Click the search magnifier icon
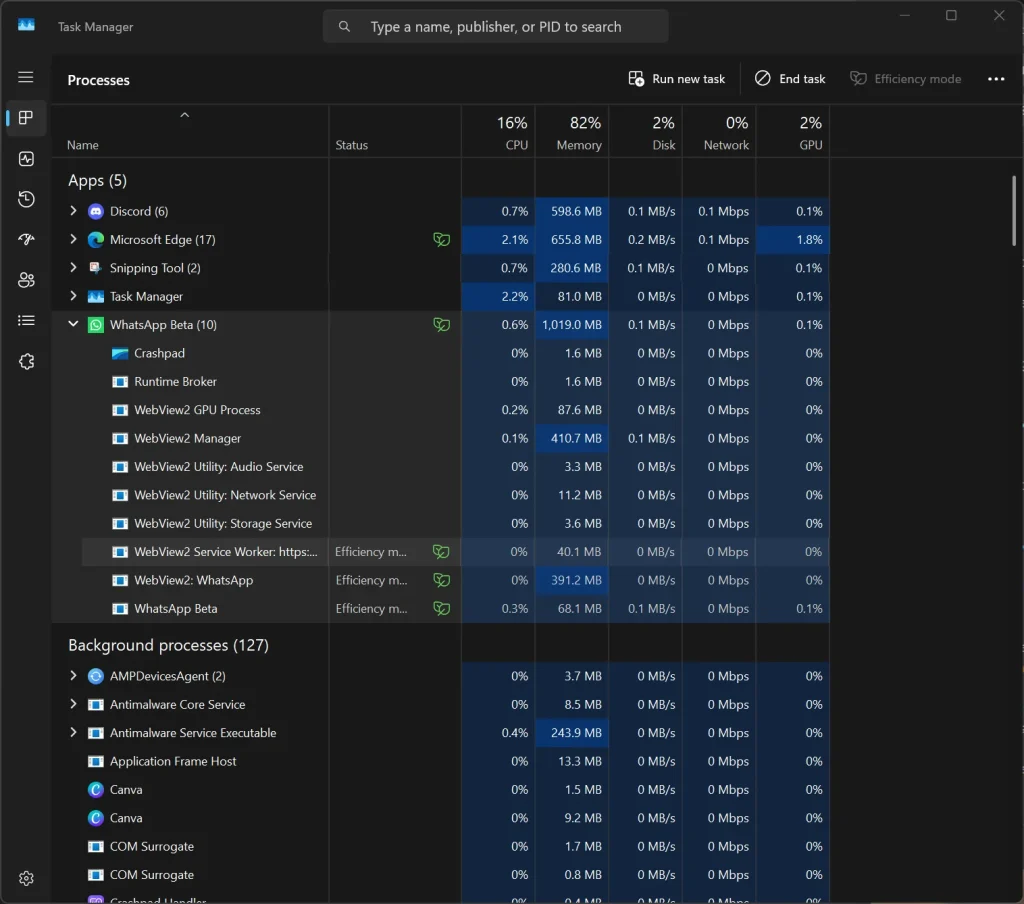Viewport: 1024px width, 904px height. (x=344, y=27)
